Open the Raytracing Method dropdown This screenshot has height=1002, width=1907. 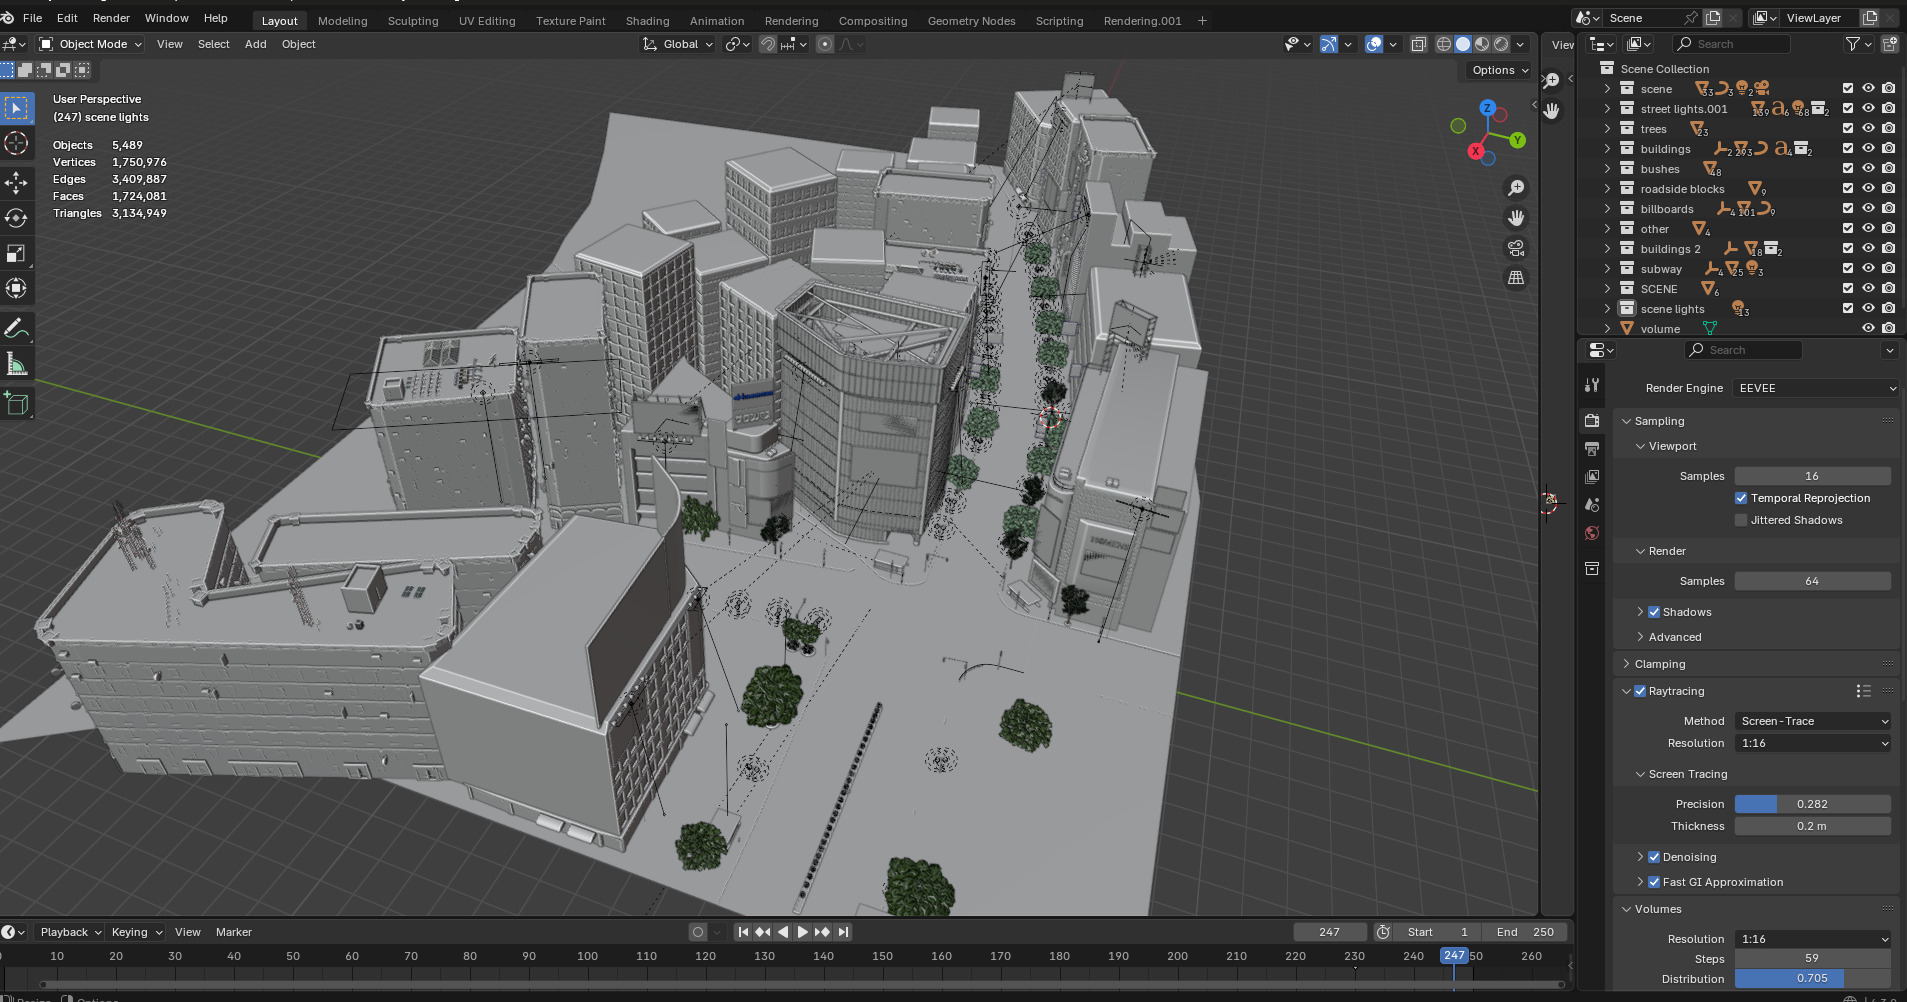[1813, 721]
